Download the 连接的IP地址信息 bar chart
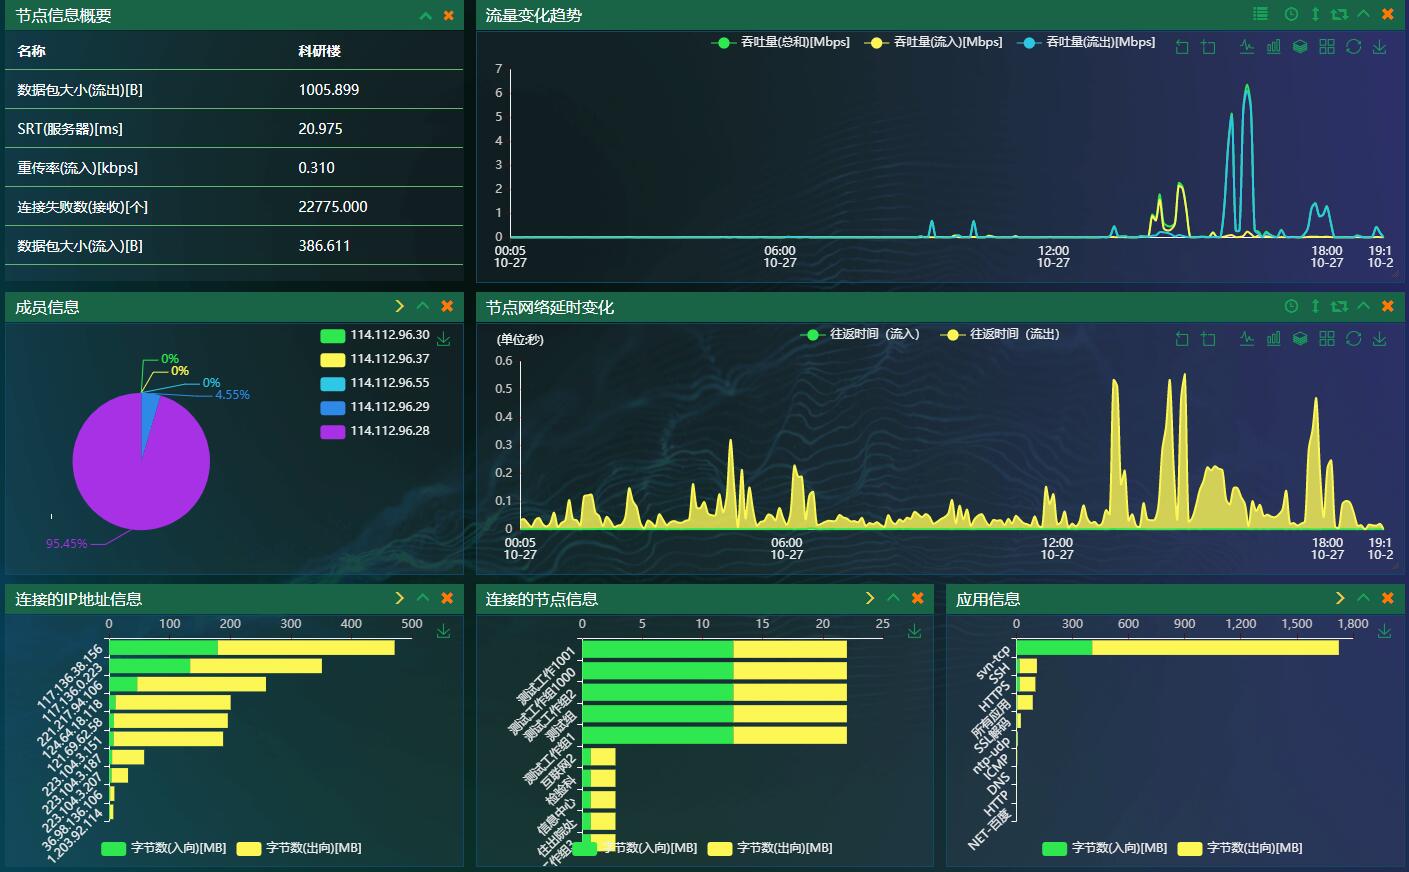This screenshot has height=872, width=1409. tap(443, 631)
